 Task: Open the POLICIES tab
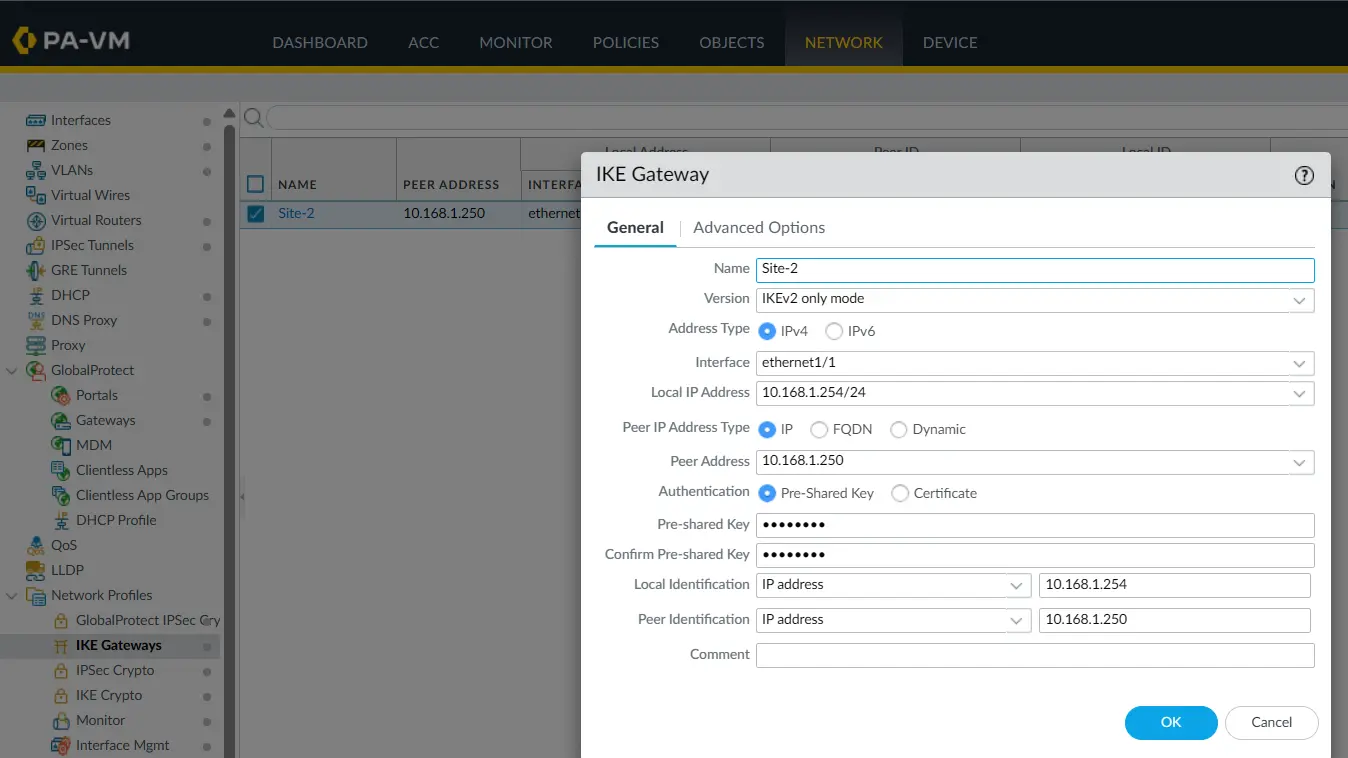[x=626, y=43]
